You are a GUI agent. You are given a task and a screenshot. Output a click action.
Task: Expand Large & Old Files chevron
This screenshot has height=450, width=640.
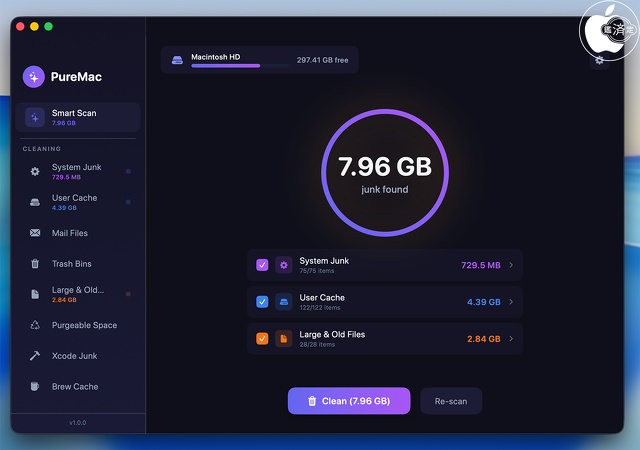[511, 338]
